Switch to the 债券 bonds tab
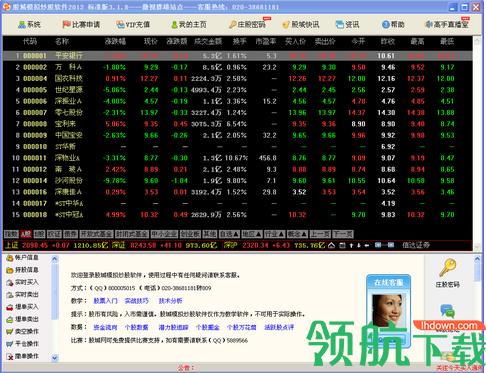This screenshot has height=373, width=486. pos(70,234)
